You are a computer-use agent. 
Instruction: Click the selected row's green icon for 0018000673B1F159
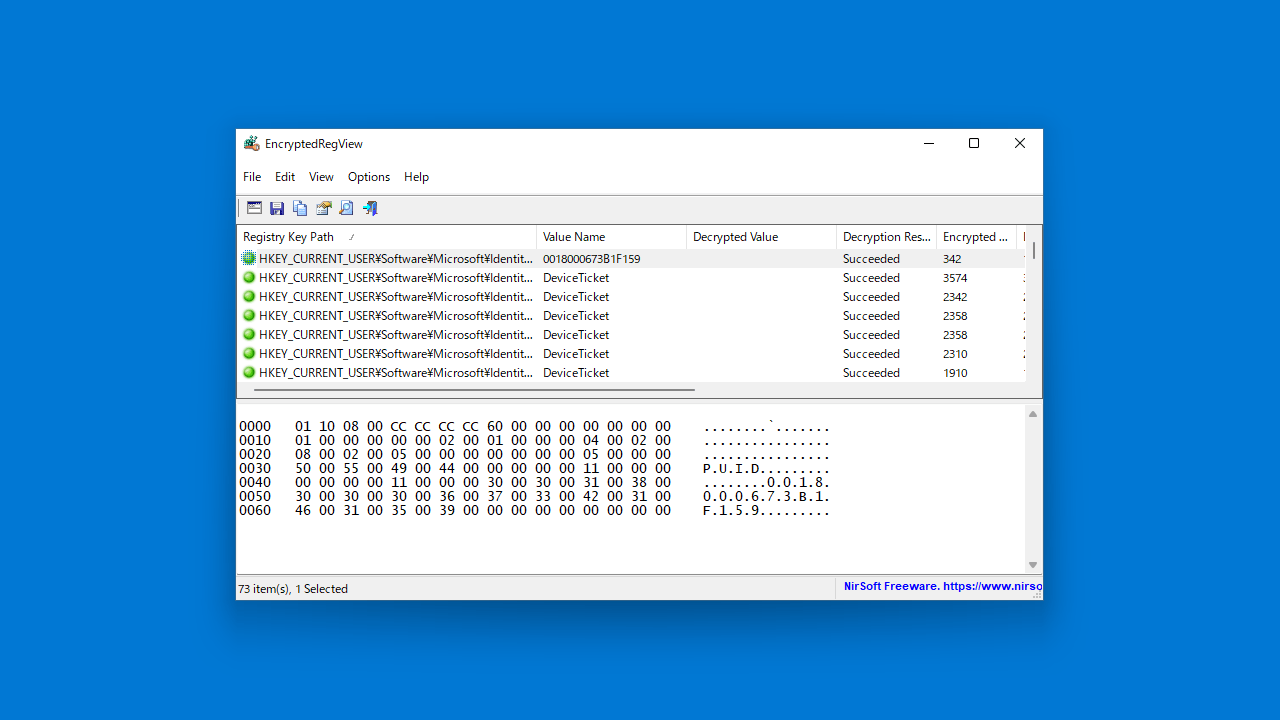[x=249, y=258]
